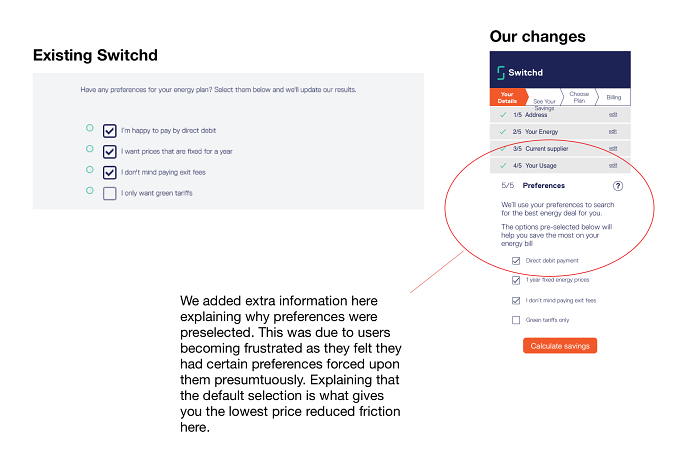Switch to the Choose Plan tab

click(579, 97)
